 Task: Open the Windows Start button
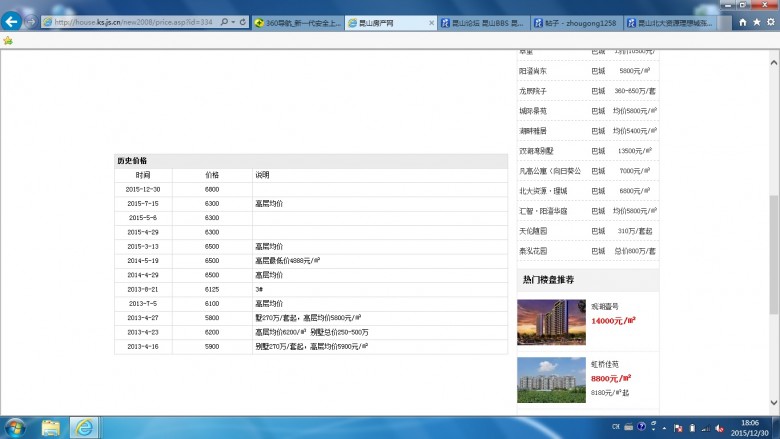point(14,427)
